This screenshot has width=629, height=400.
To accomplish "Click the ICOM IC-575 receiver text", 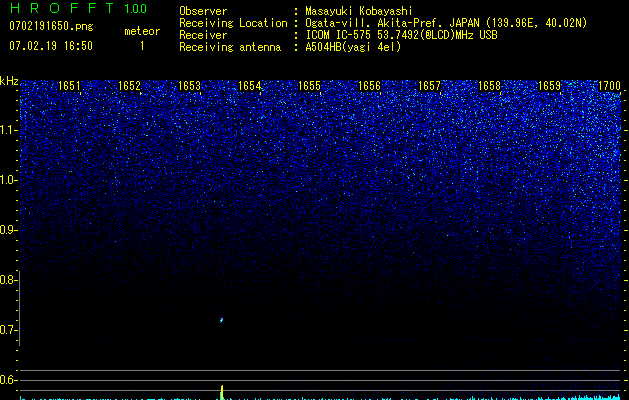I will pos(402,35).
